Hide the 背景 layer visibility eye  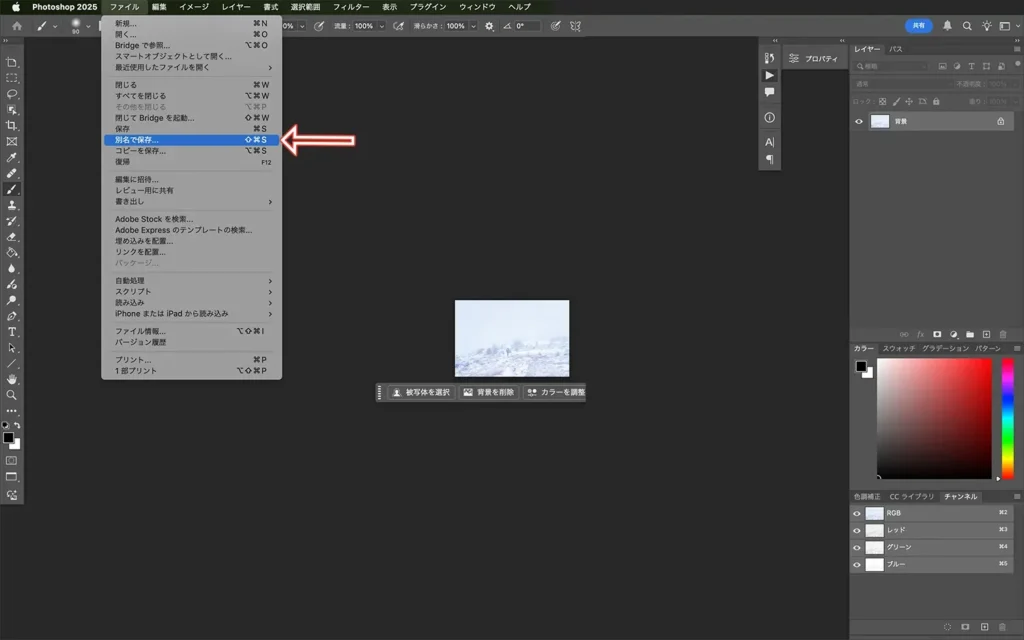point(859,121)
